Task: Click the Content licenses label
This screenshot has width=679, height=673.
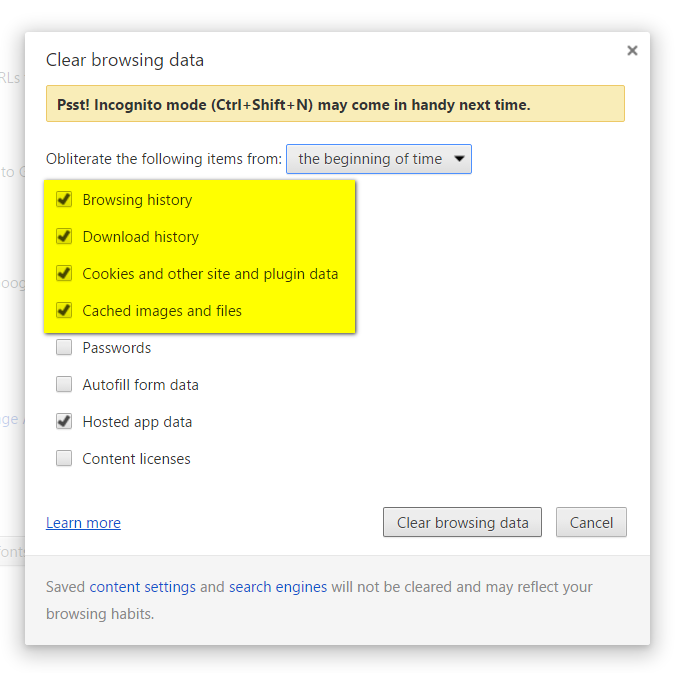Action: 136,459
